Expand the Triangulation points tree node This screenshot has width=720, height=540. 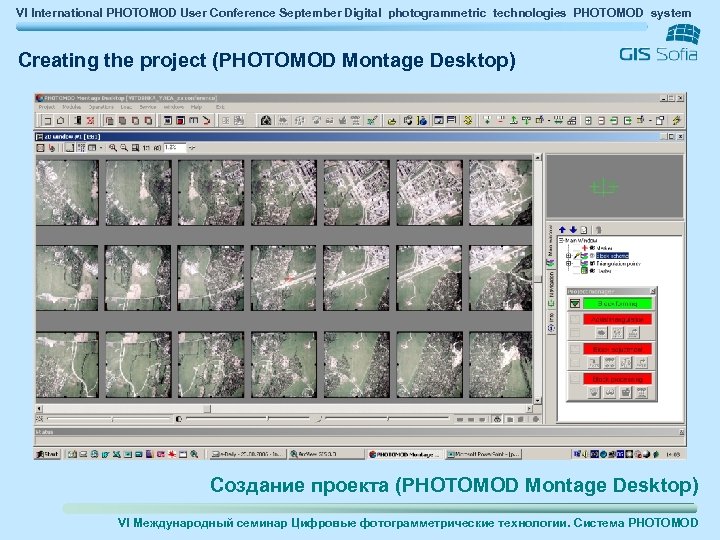click(568, 264)
